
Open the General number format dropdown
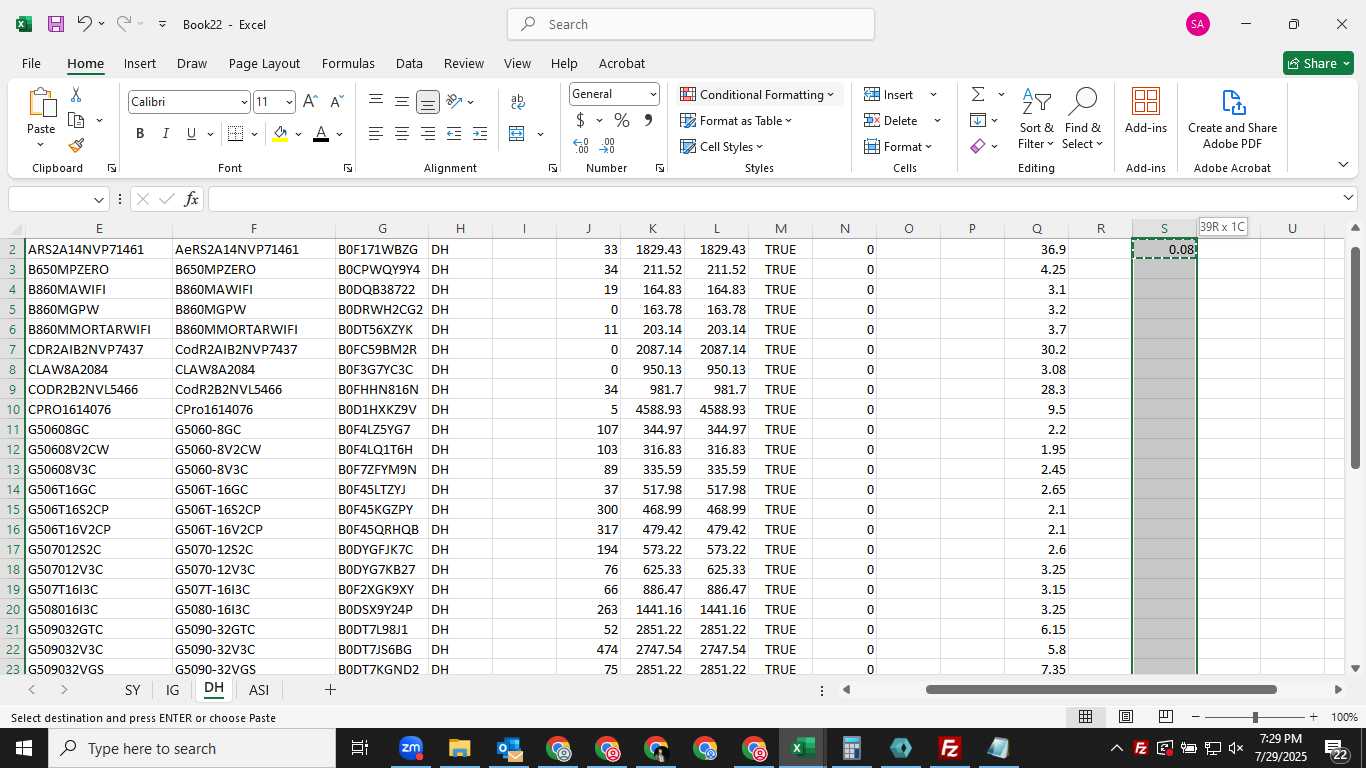[x=653, y=94]
